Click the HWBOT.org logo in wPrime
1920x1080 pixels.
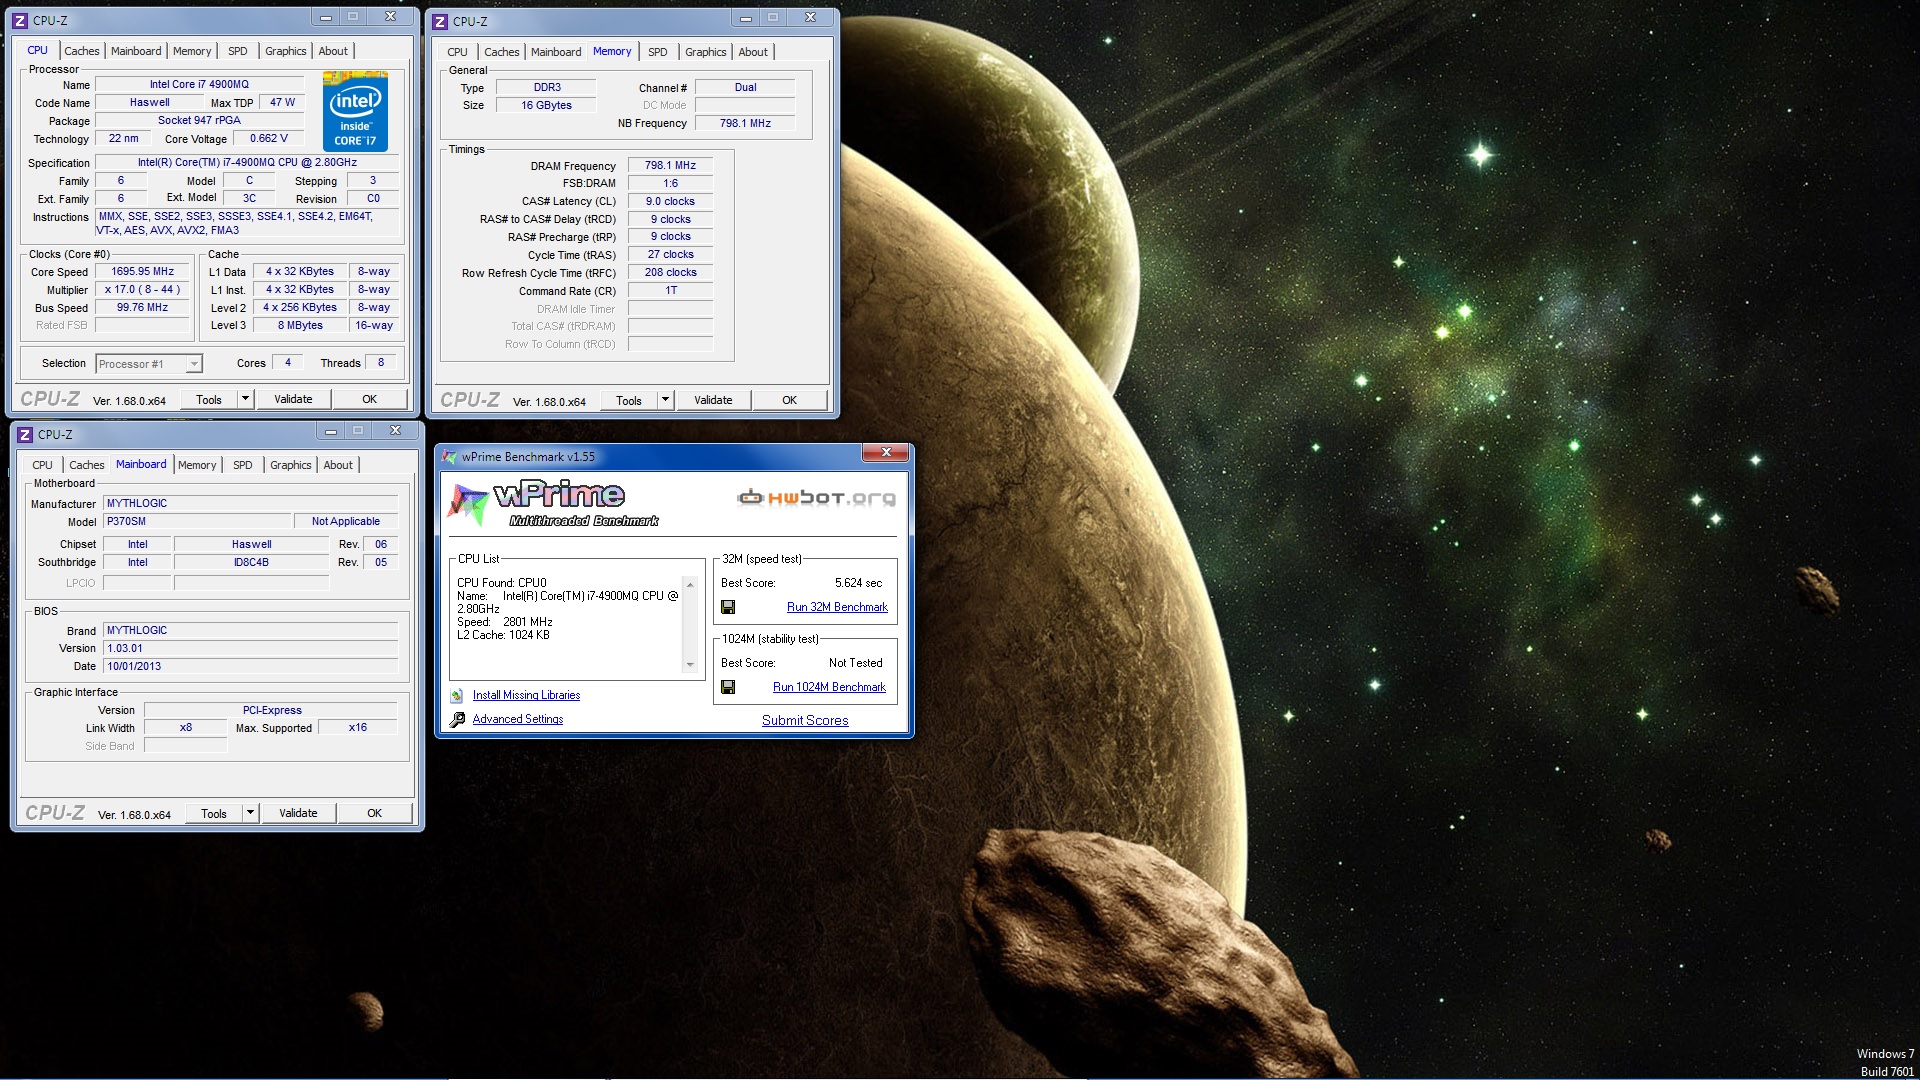pos(816,497)
